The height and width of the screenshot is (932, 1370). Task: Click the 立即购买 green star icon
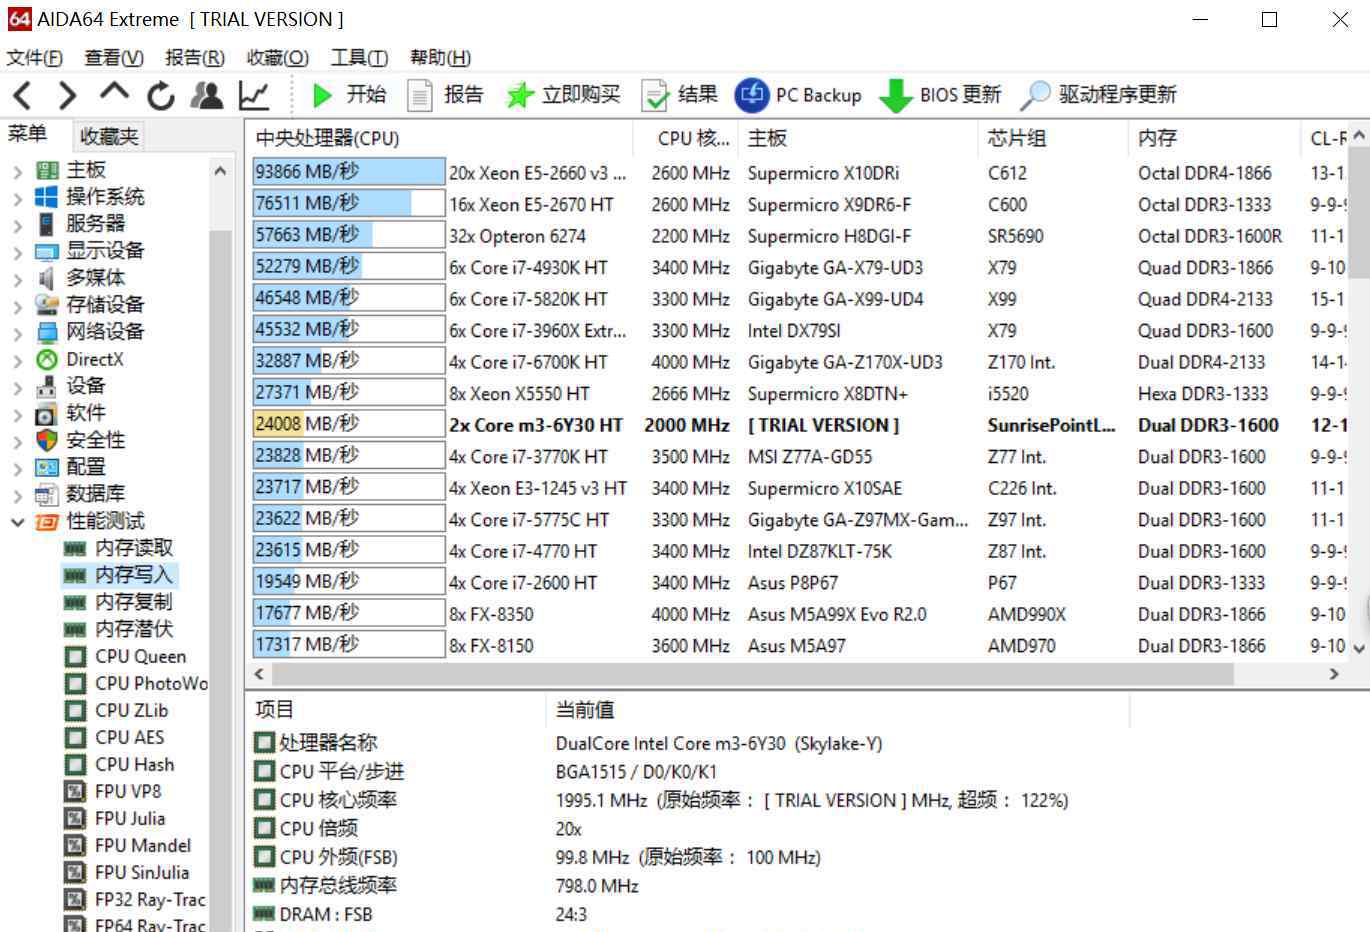519,95
